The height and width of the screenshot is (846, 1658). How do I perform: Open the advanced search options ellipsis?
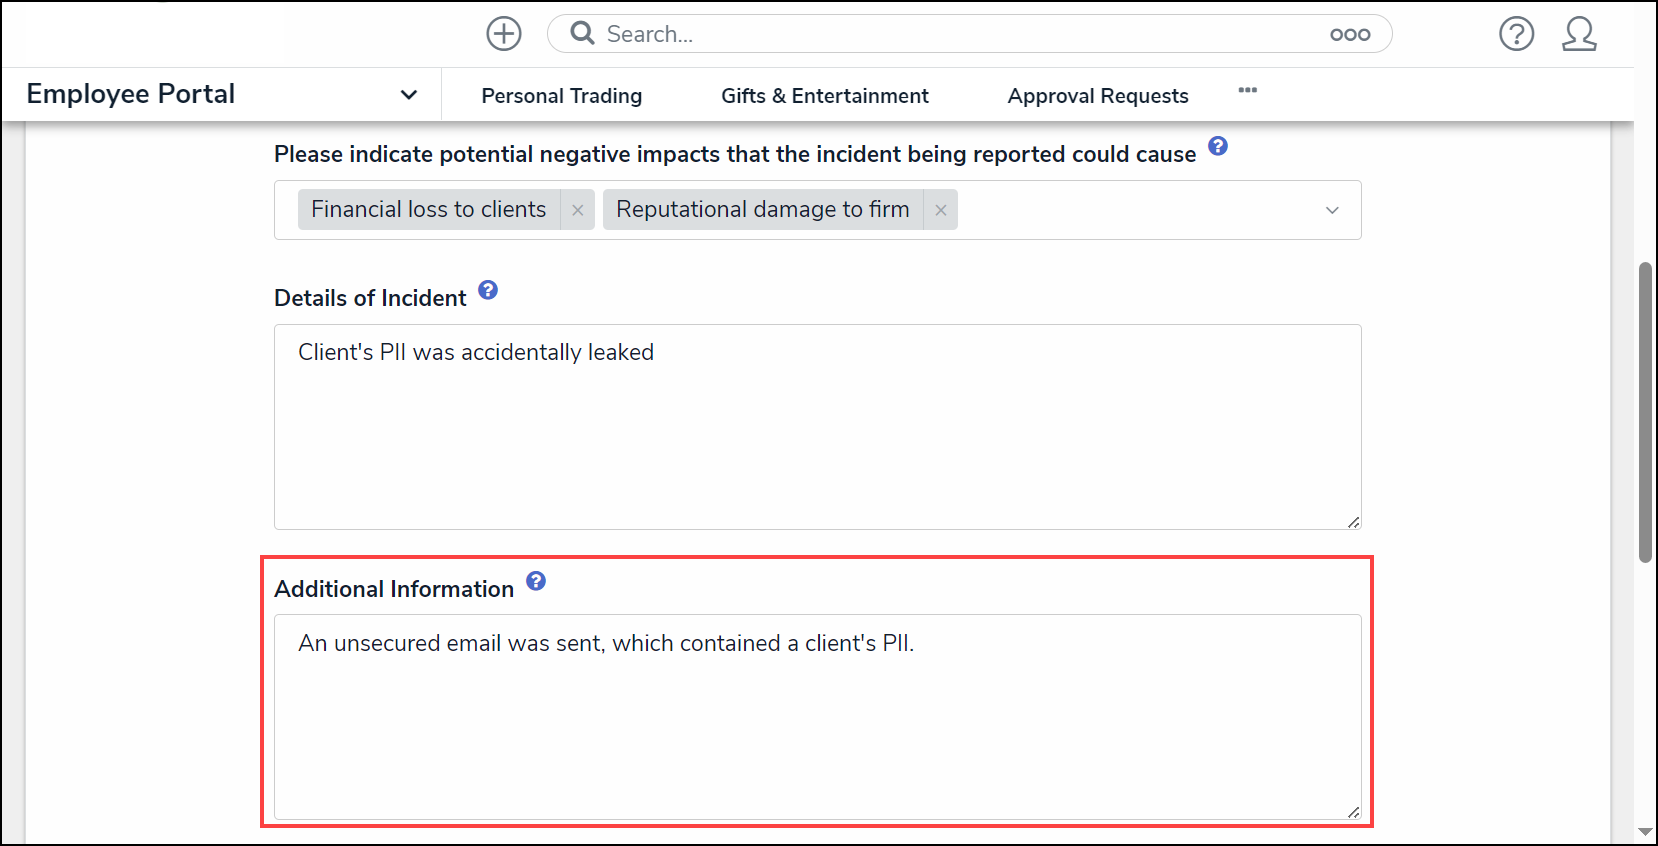point(1349,35)
